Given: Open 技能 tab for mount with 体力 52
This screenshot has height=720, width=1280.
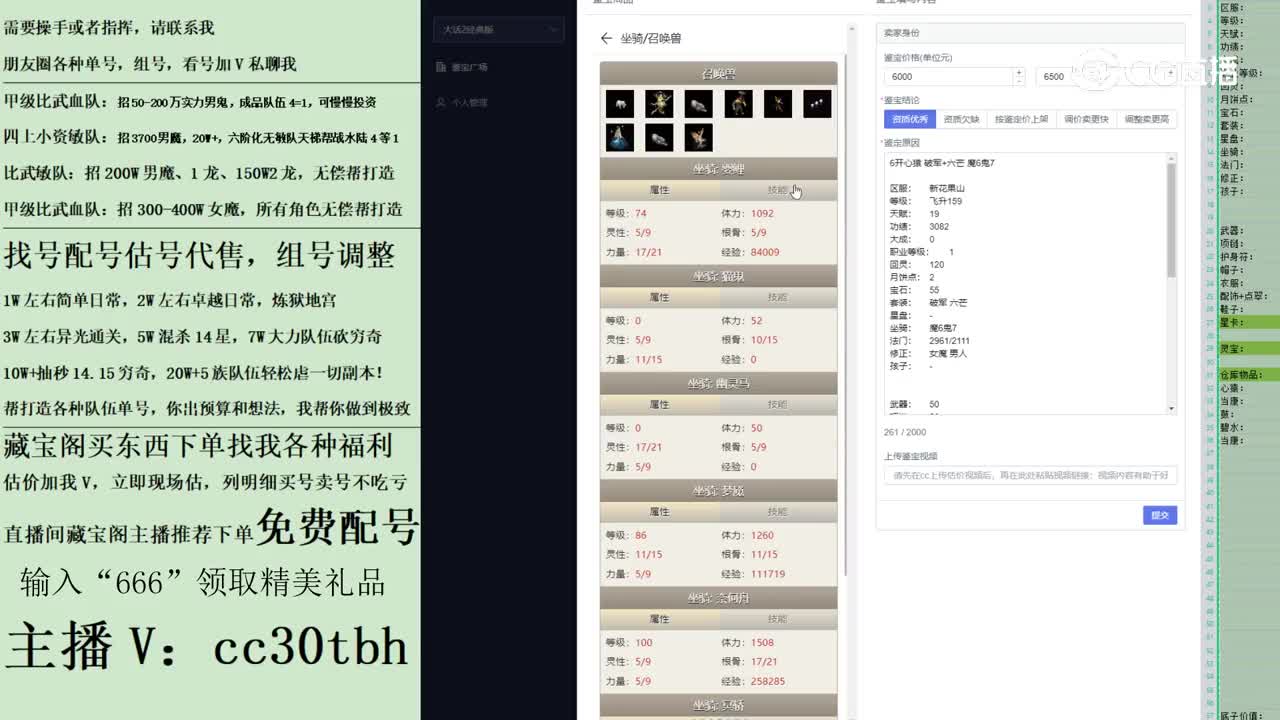Looking at the screenshot, I should [778, 297].
